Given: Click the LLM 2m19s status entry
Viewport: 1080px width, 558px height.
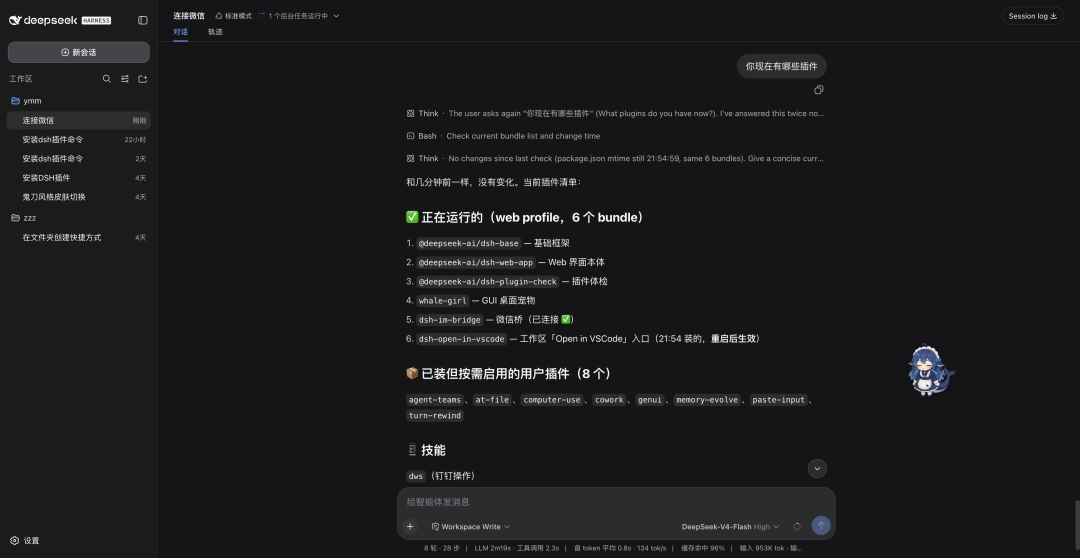Looking at the screenshot, I should 517,548.
